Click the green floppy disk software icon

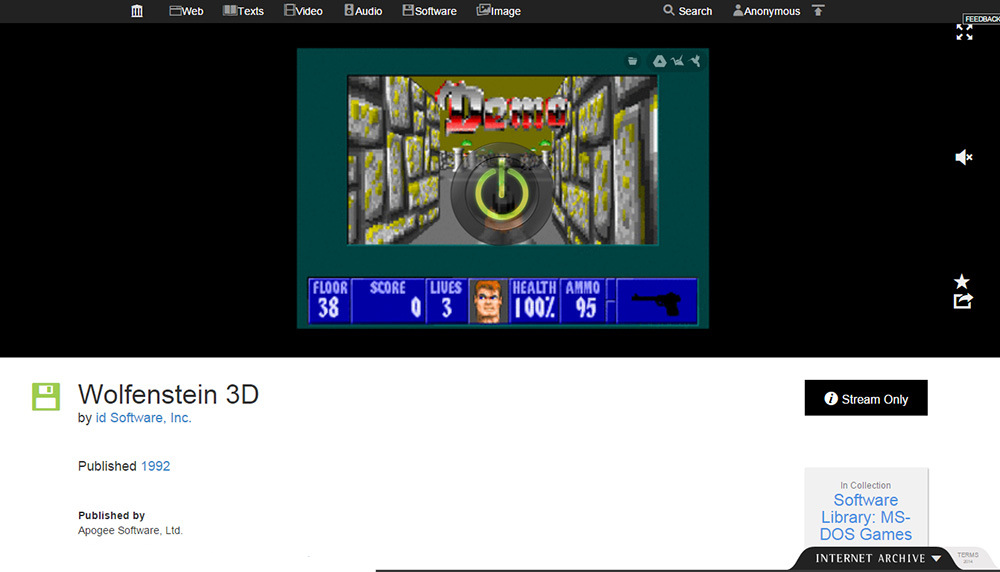(46, 397)
